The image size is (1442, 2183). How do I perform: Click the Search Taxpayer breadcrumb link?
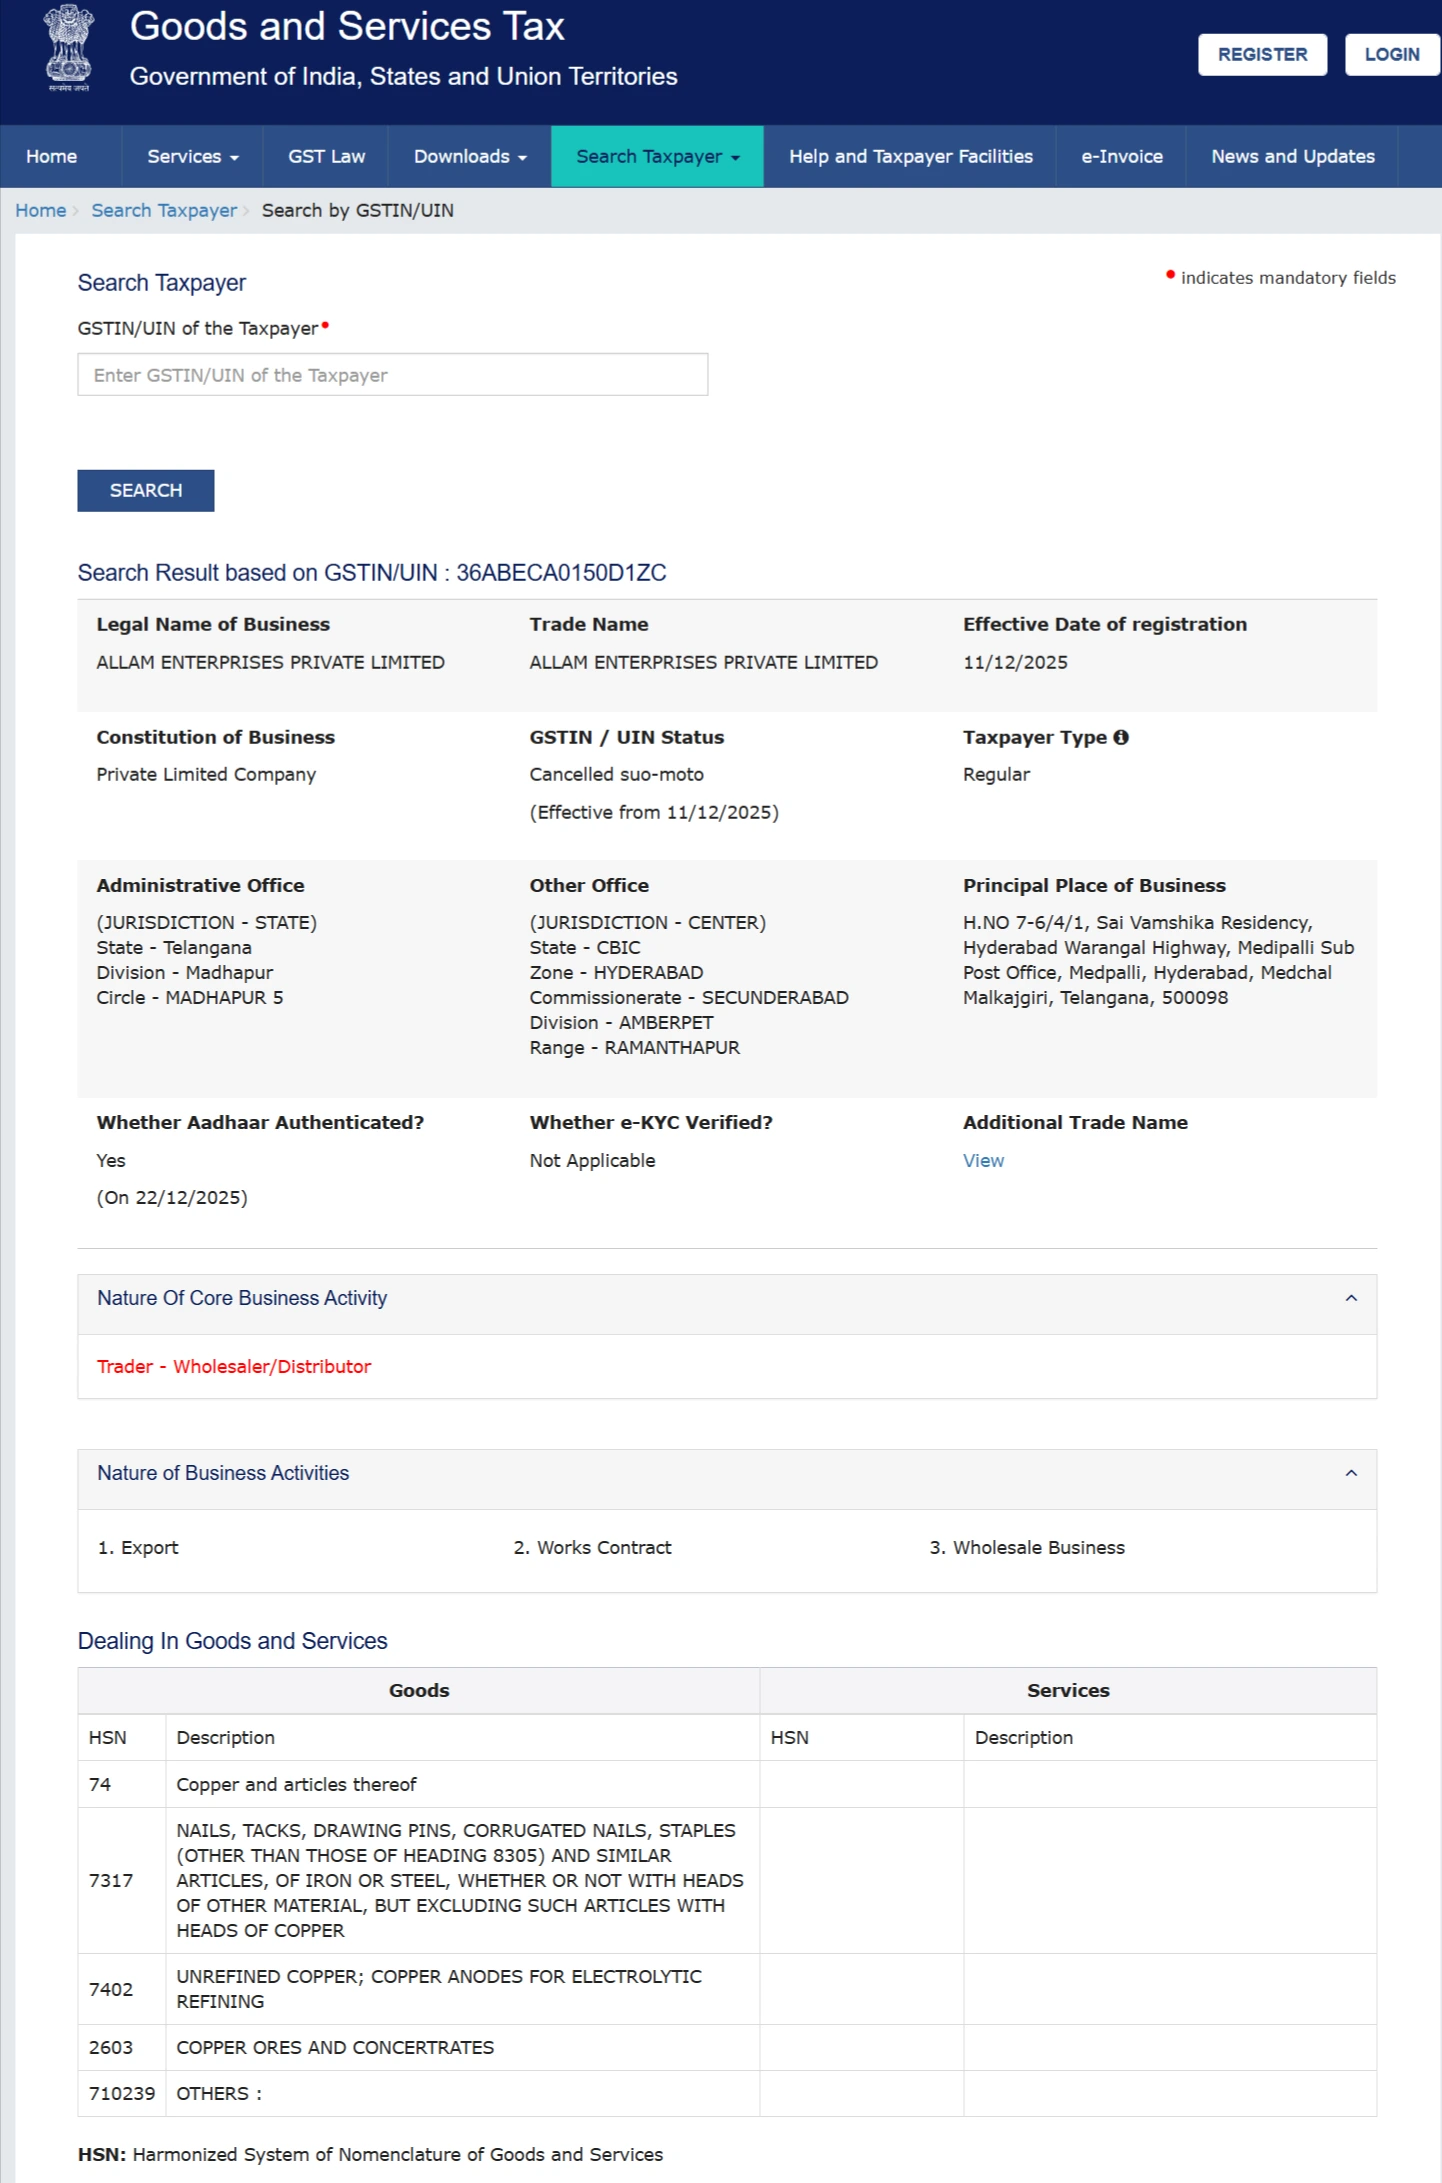(164, 210)
